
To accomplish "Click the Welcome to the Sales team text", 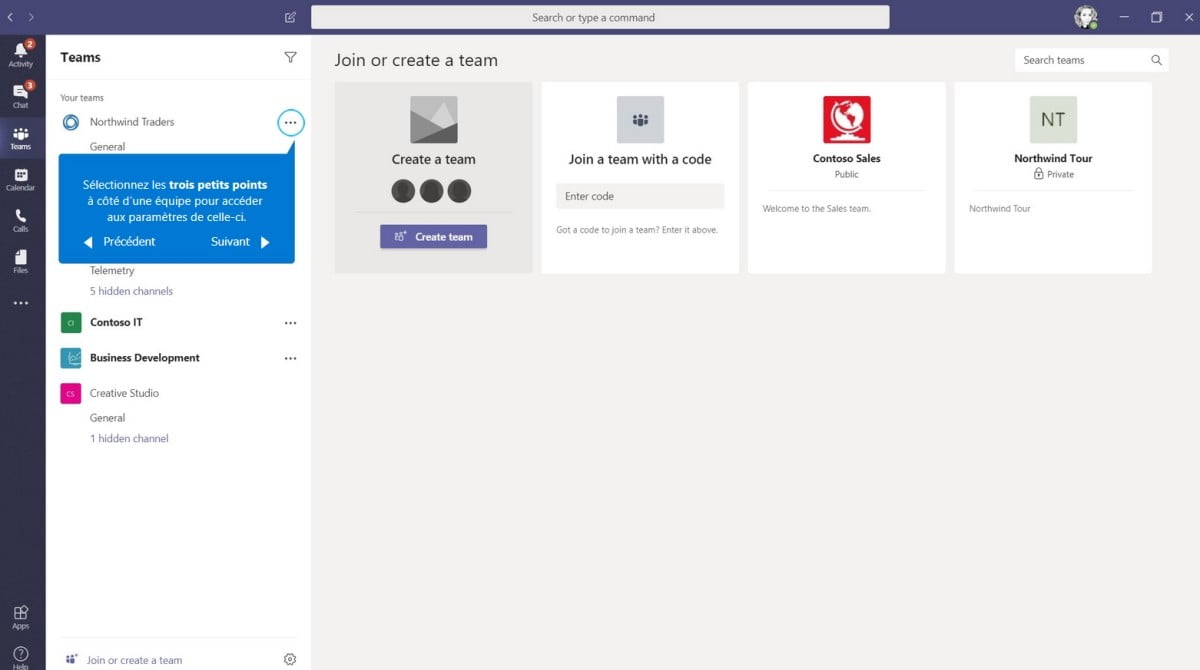I will 817,209.
